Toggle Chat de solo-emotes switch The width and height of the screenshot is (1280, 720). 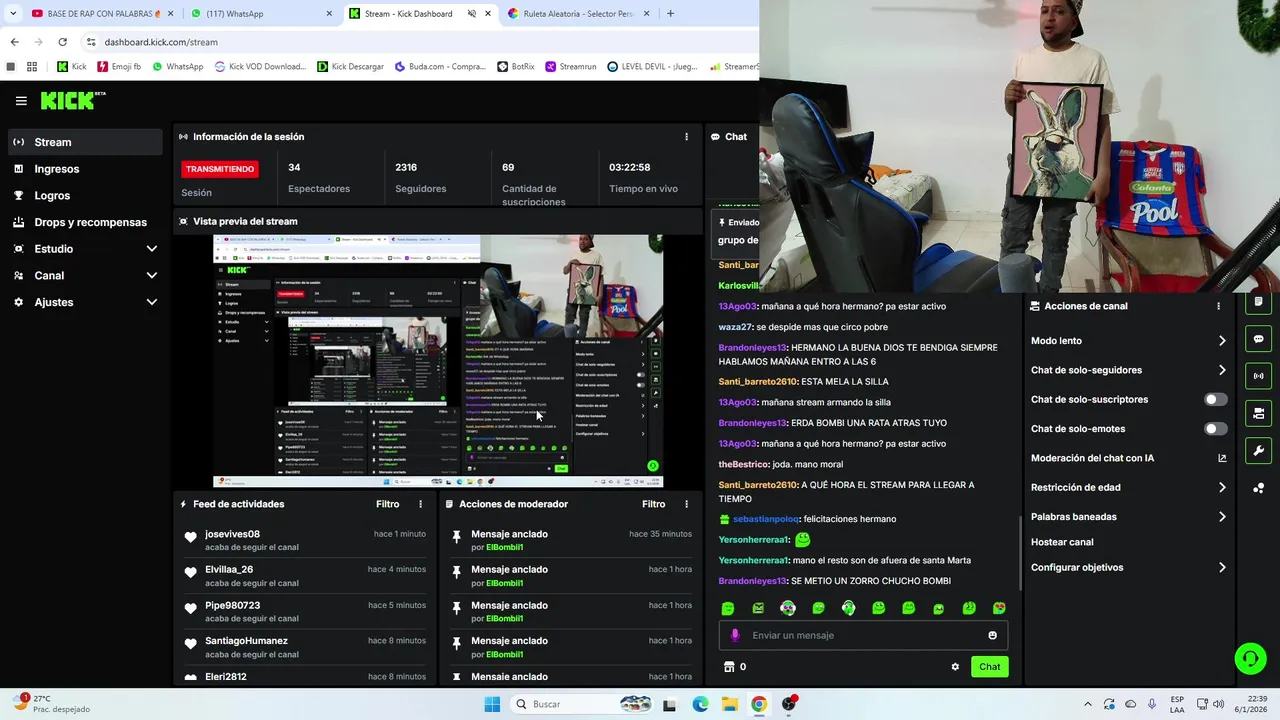(1215, 429)
